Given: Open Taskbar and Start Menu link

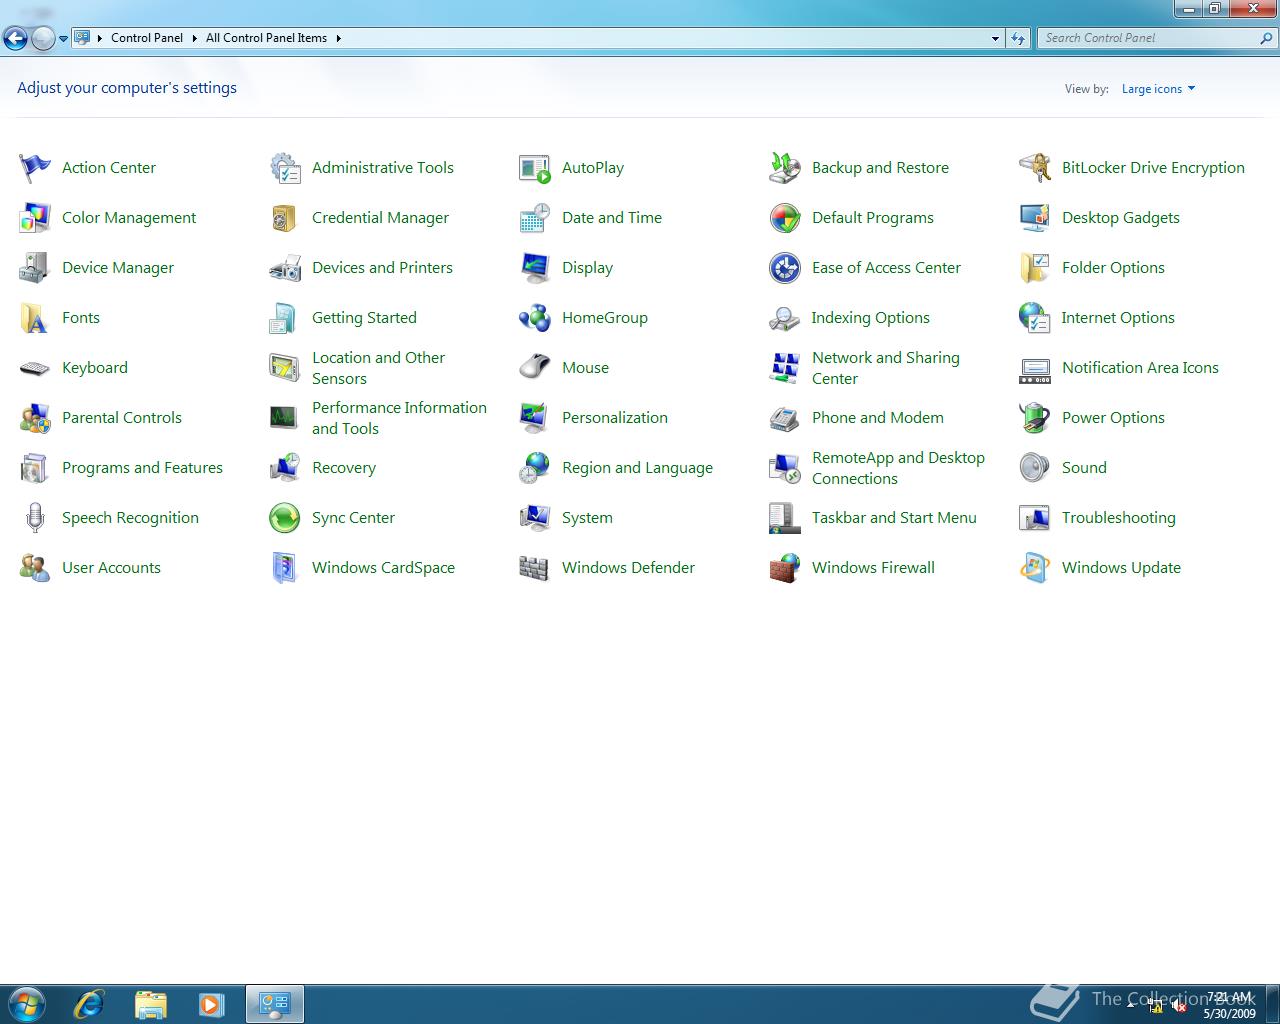Looking at the screenshot, I should pyautogui.click(x=894, y=518).
